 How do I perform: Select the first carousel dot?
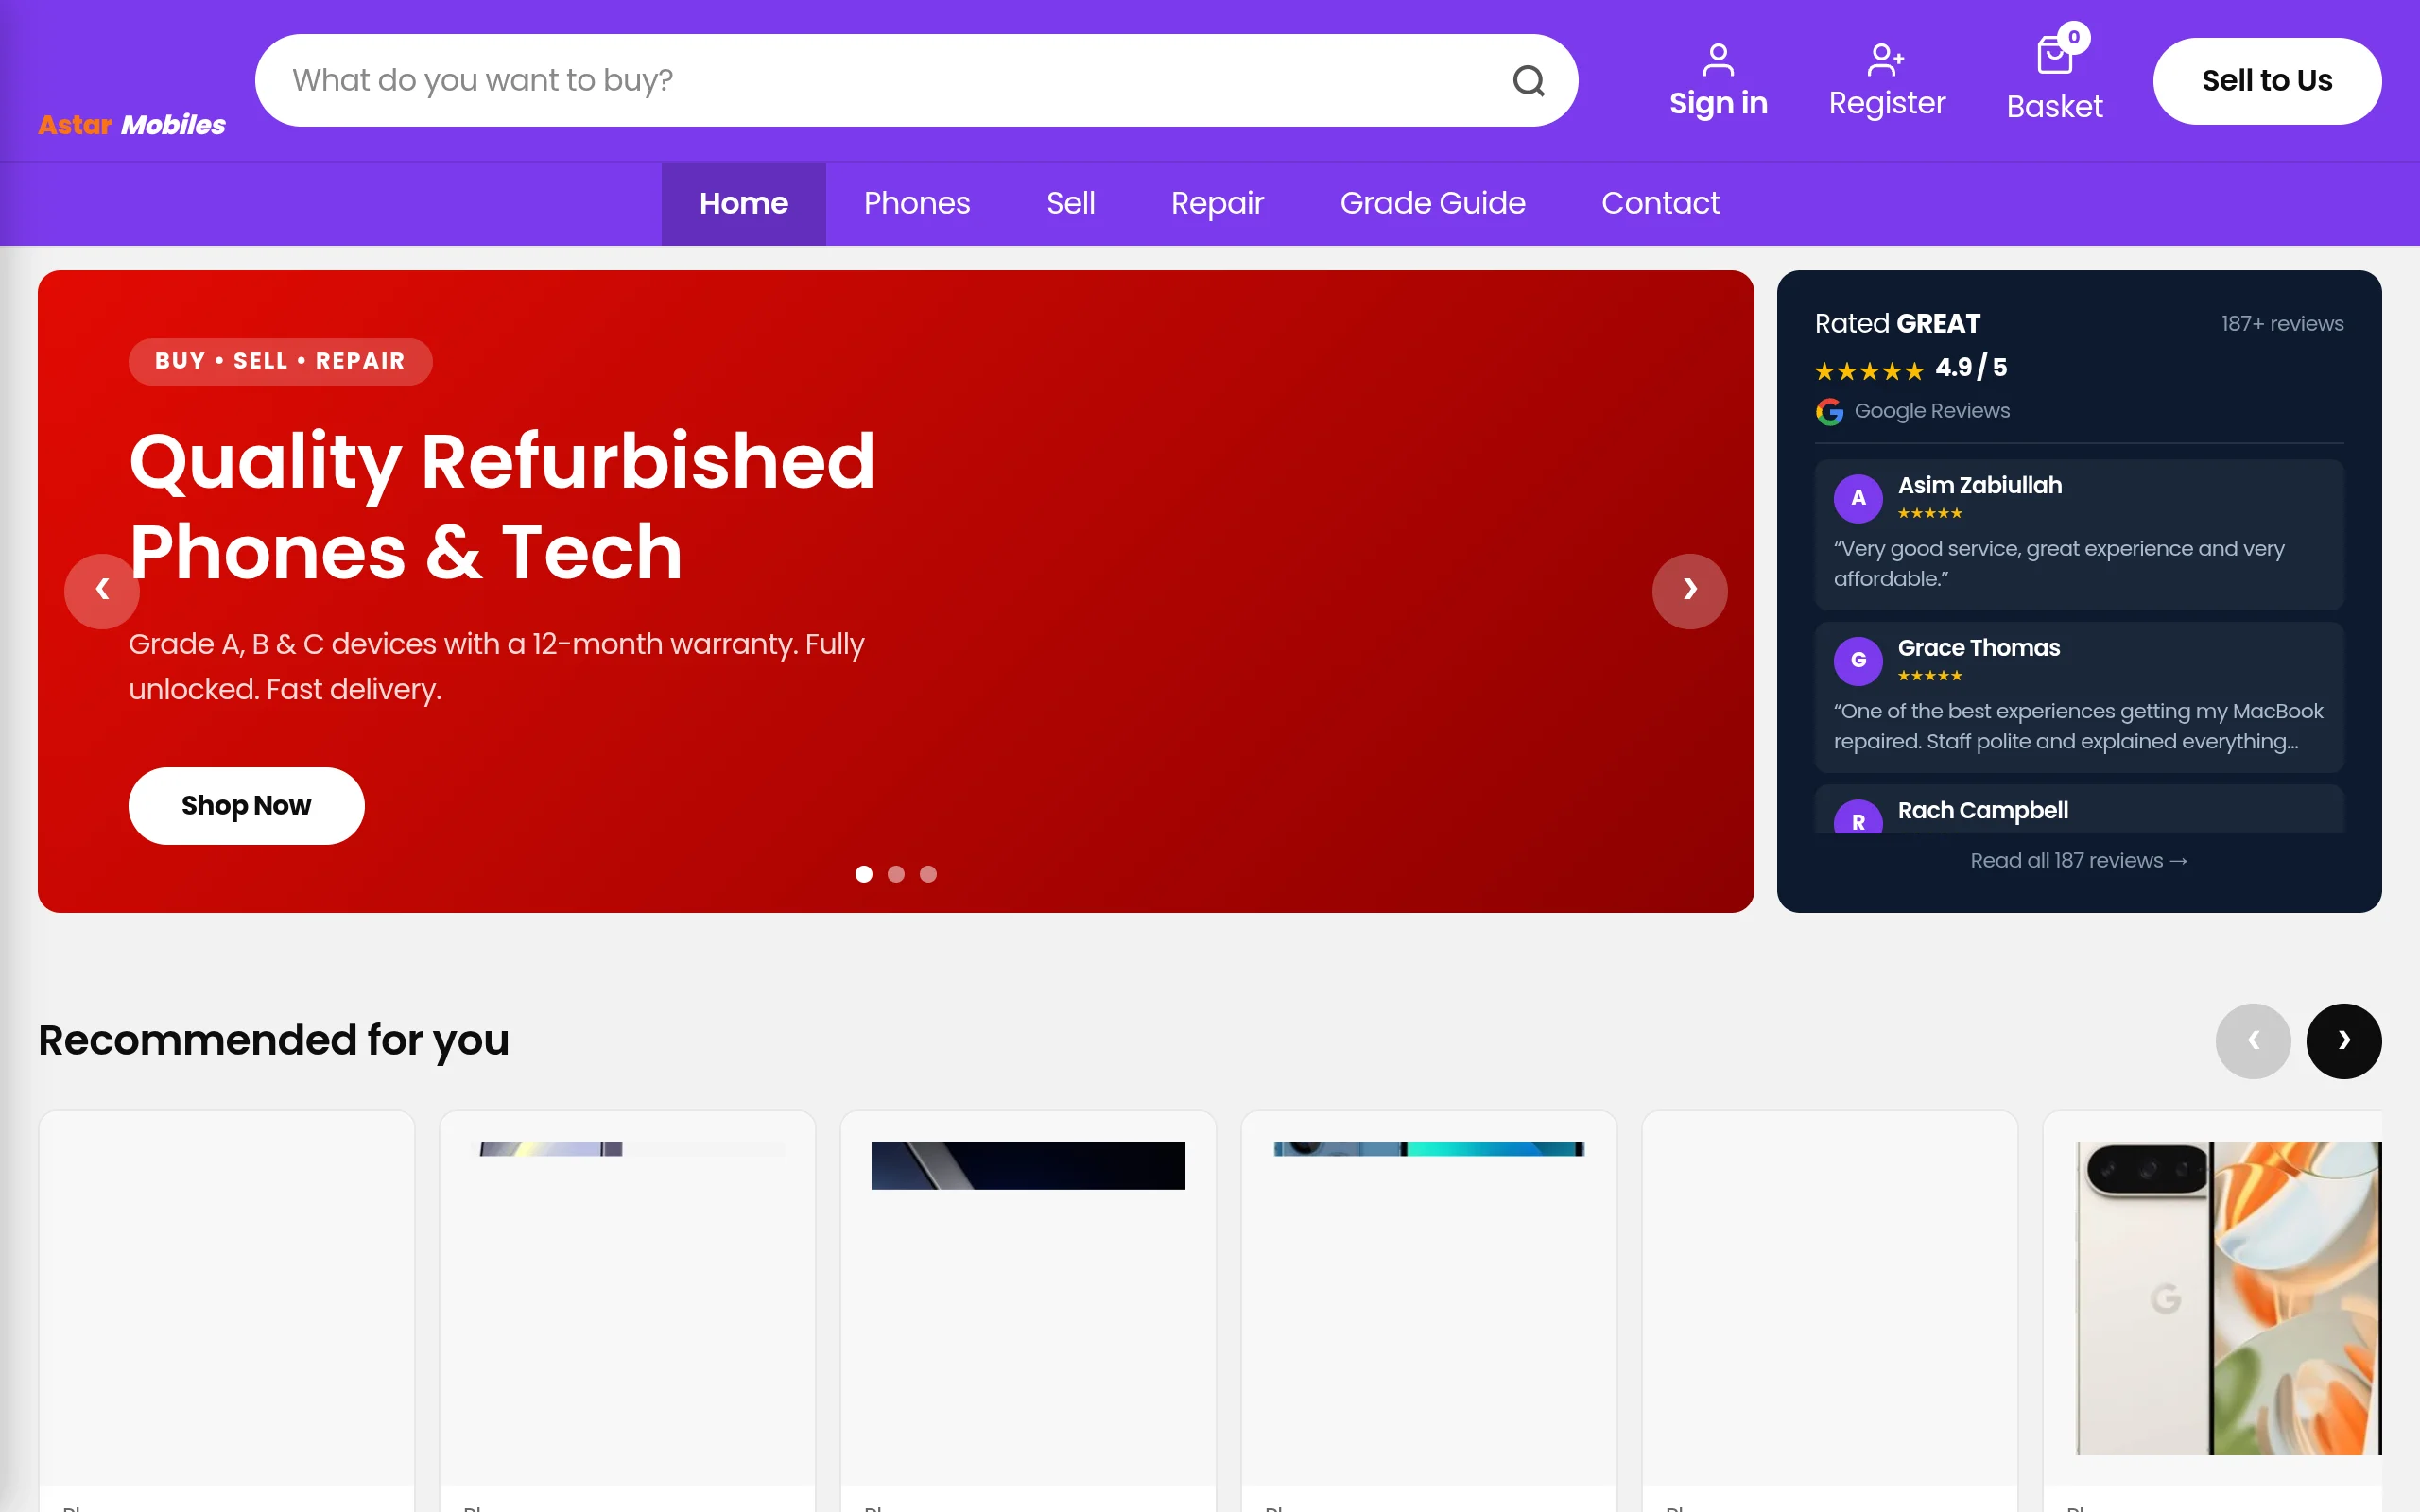[x=864, y=874]
